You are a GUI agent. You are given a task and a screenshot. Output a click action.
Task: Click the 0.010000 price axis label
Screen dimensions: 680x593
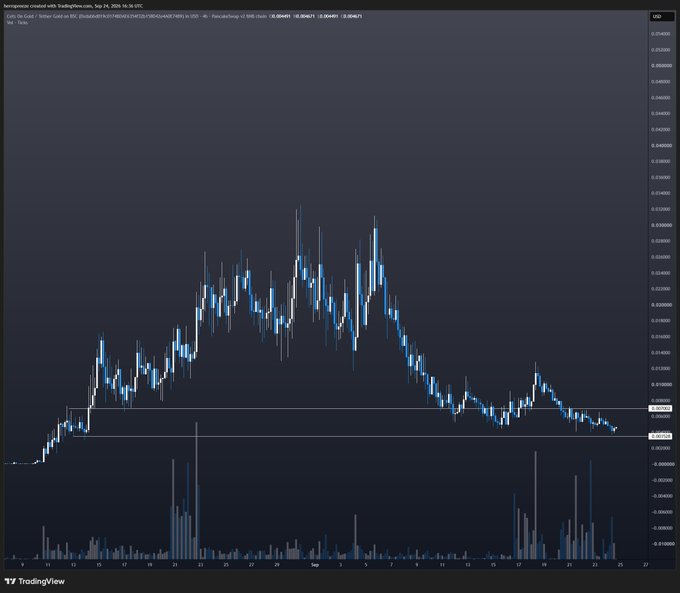[x=661, y=384]
